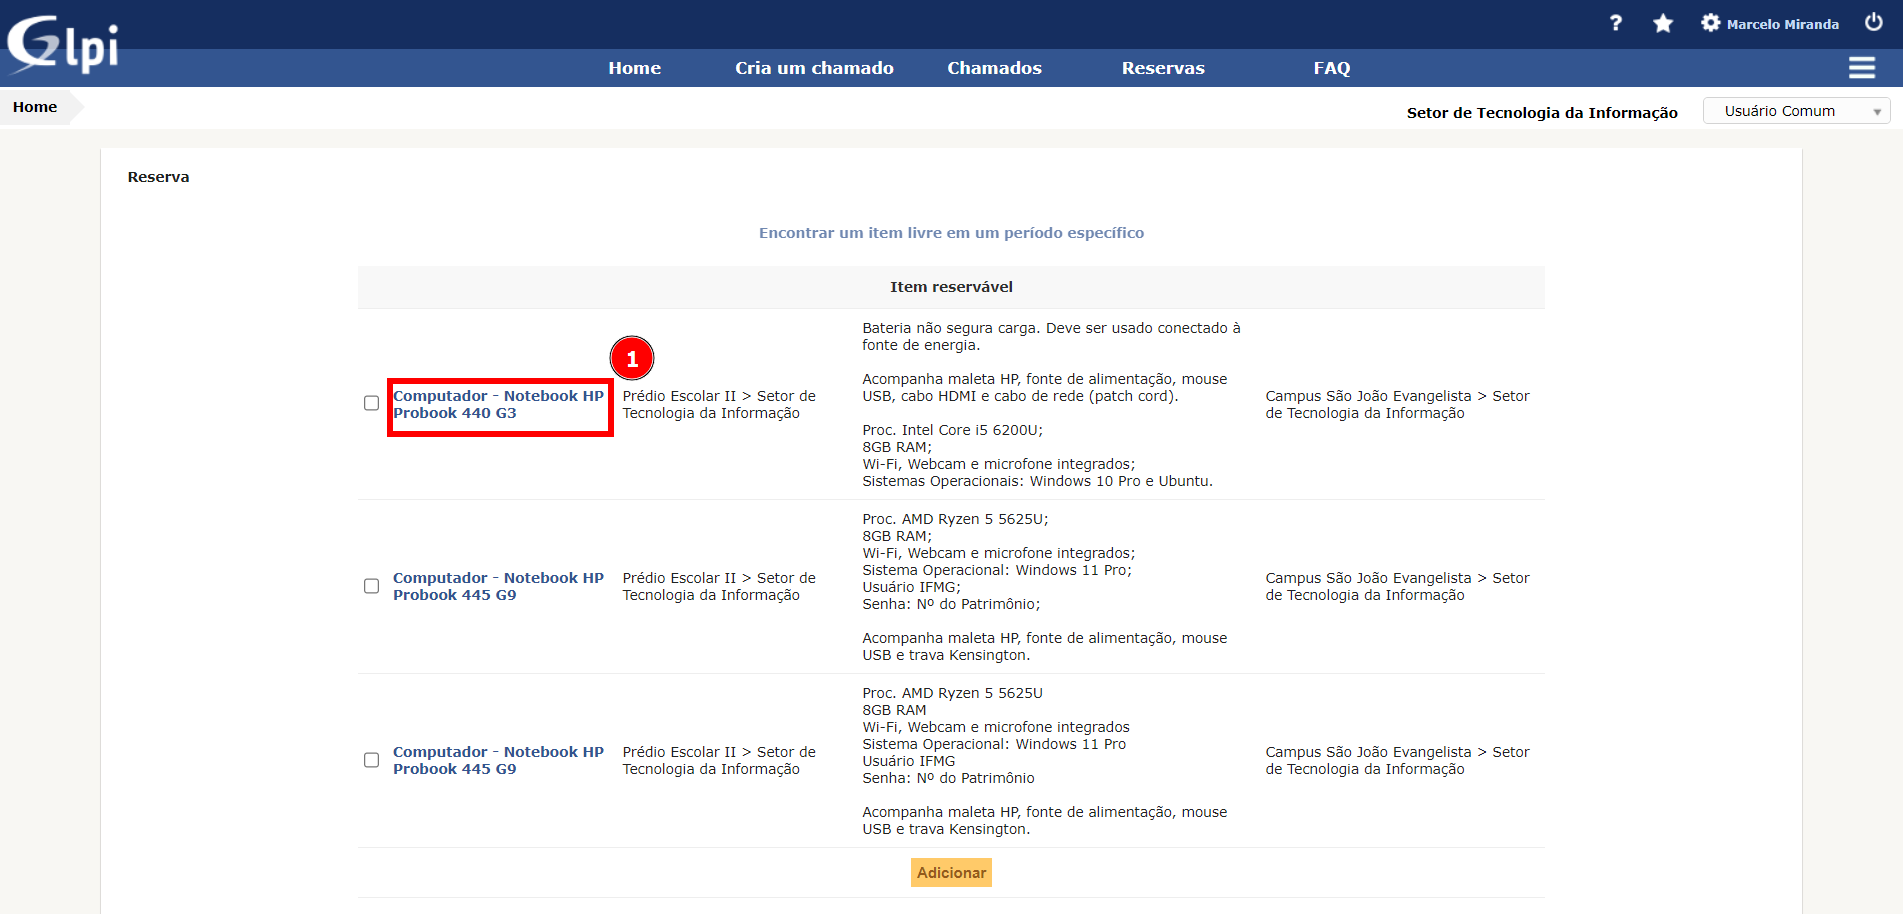Click Campus São João Evangelista entity in first row
Viewport: 1903px width, 914px height.
[x=1397, y=404]
